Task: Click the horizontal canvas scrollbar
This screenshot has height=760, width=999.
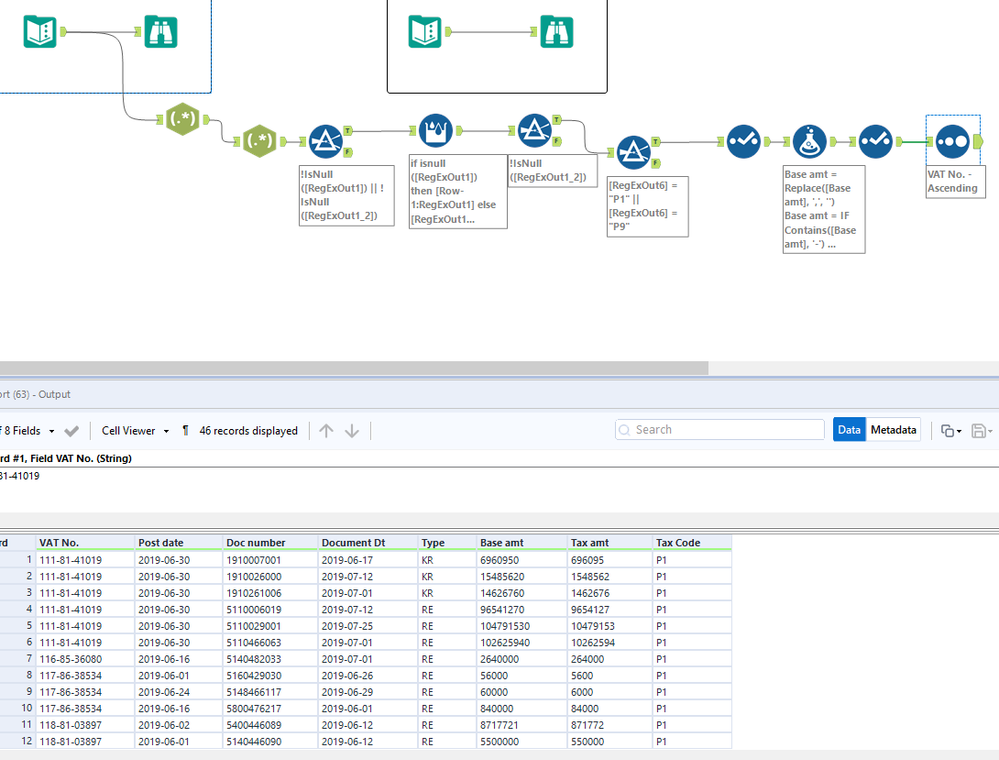Action: point(354,368)
